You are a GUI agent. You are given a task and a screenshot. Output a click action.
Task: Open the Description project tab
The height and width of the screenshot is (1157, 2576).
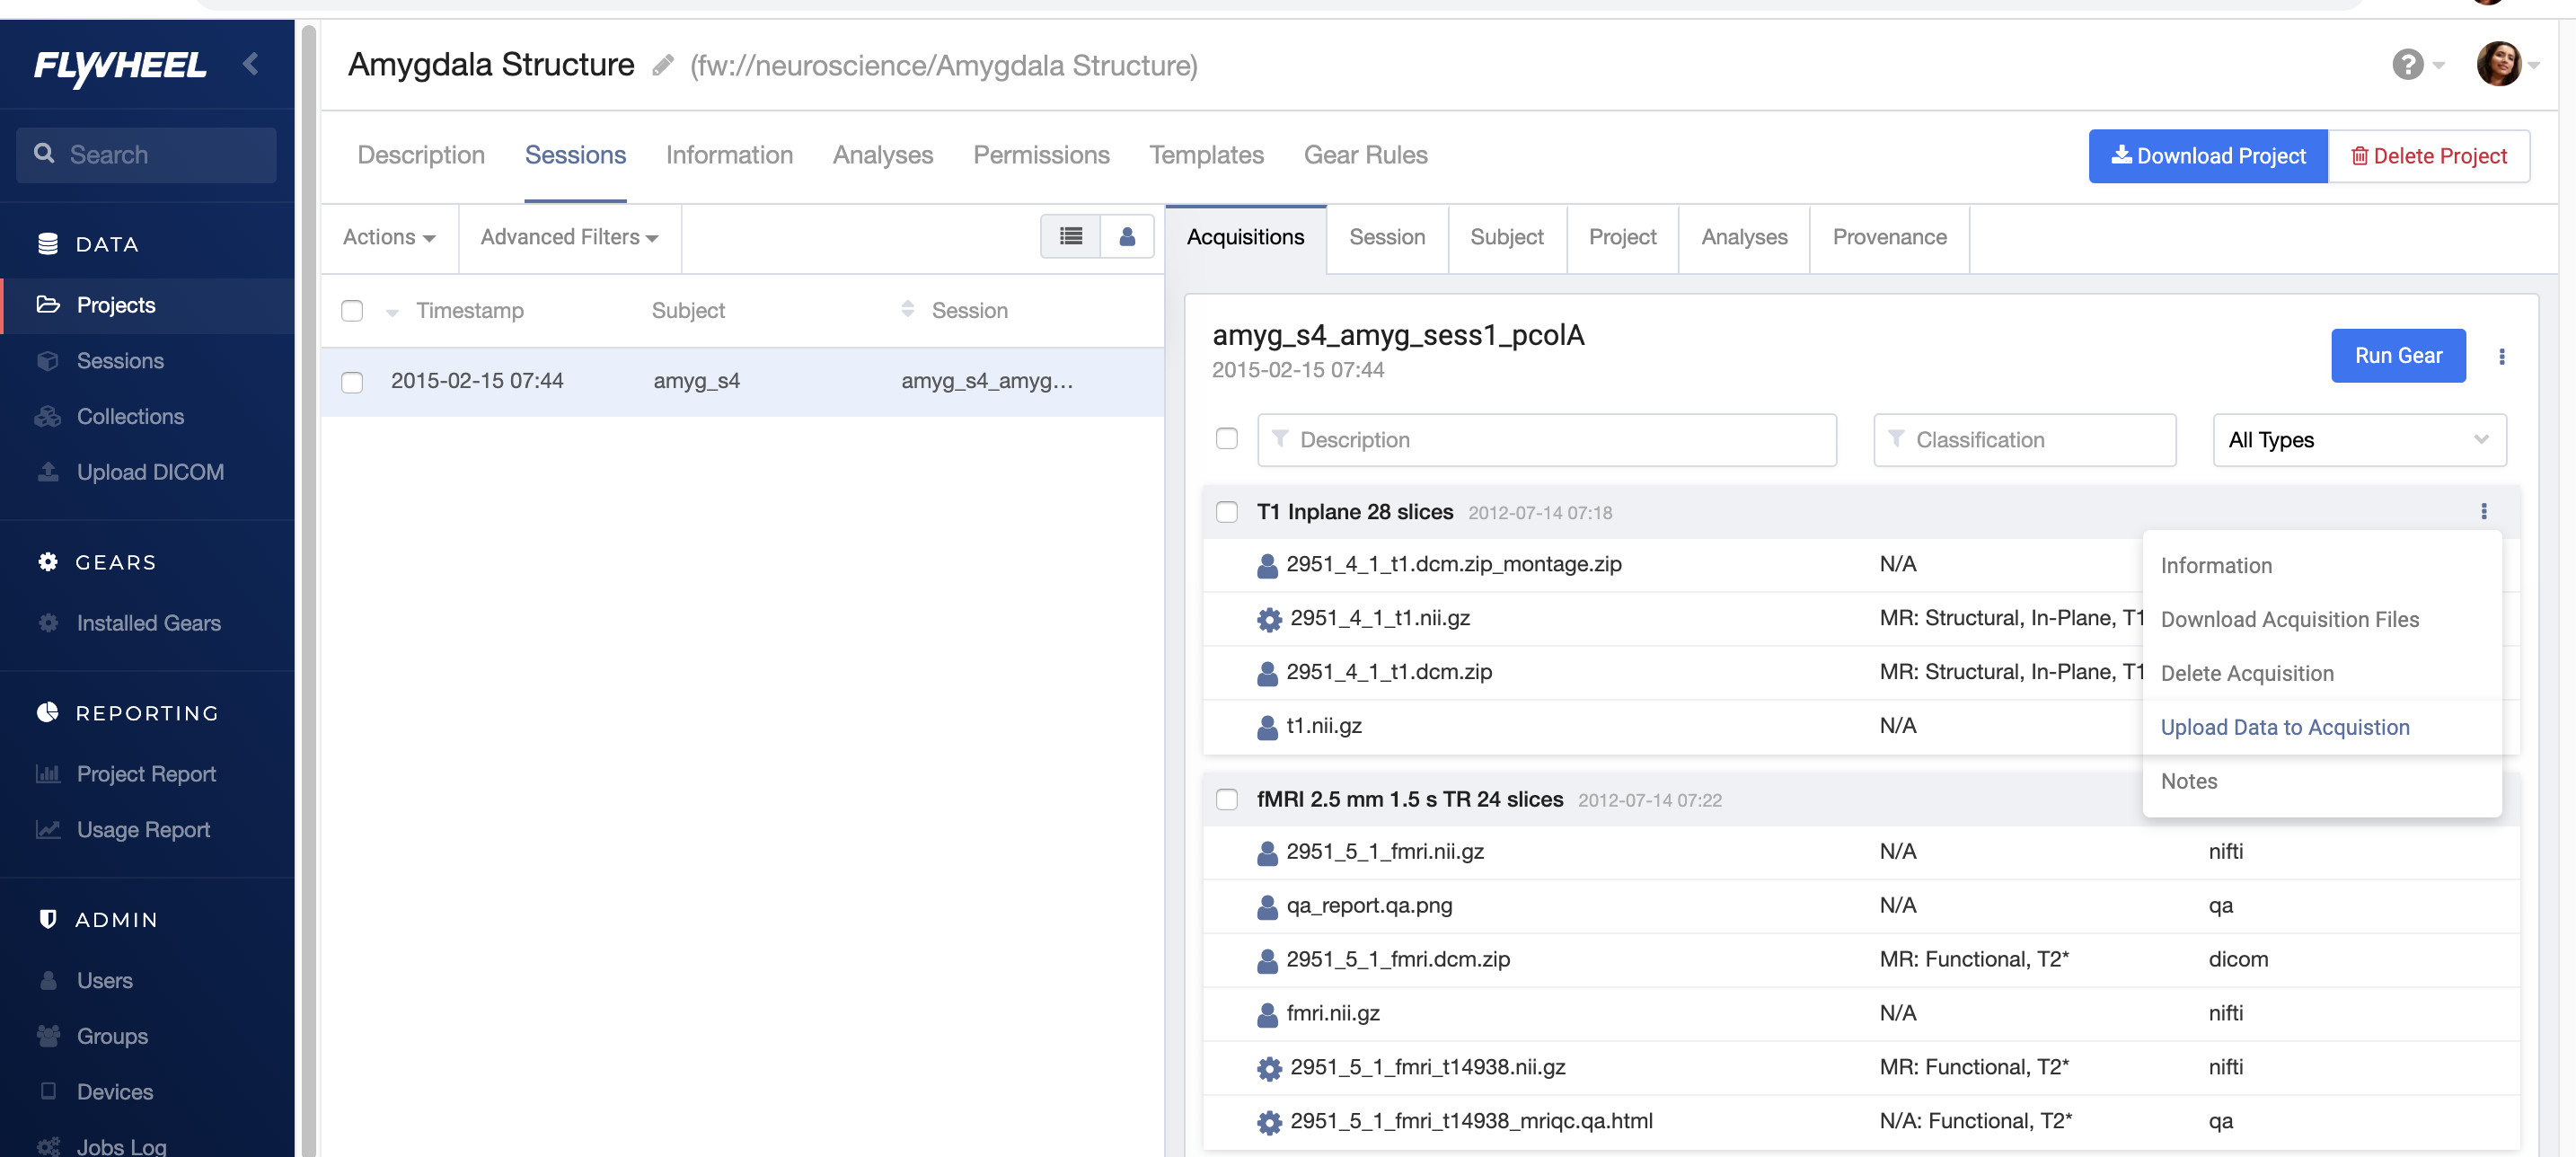[x=421, y=155]
